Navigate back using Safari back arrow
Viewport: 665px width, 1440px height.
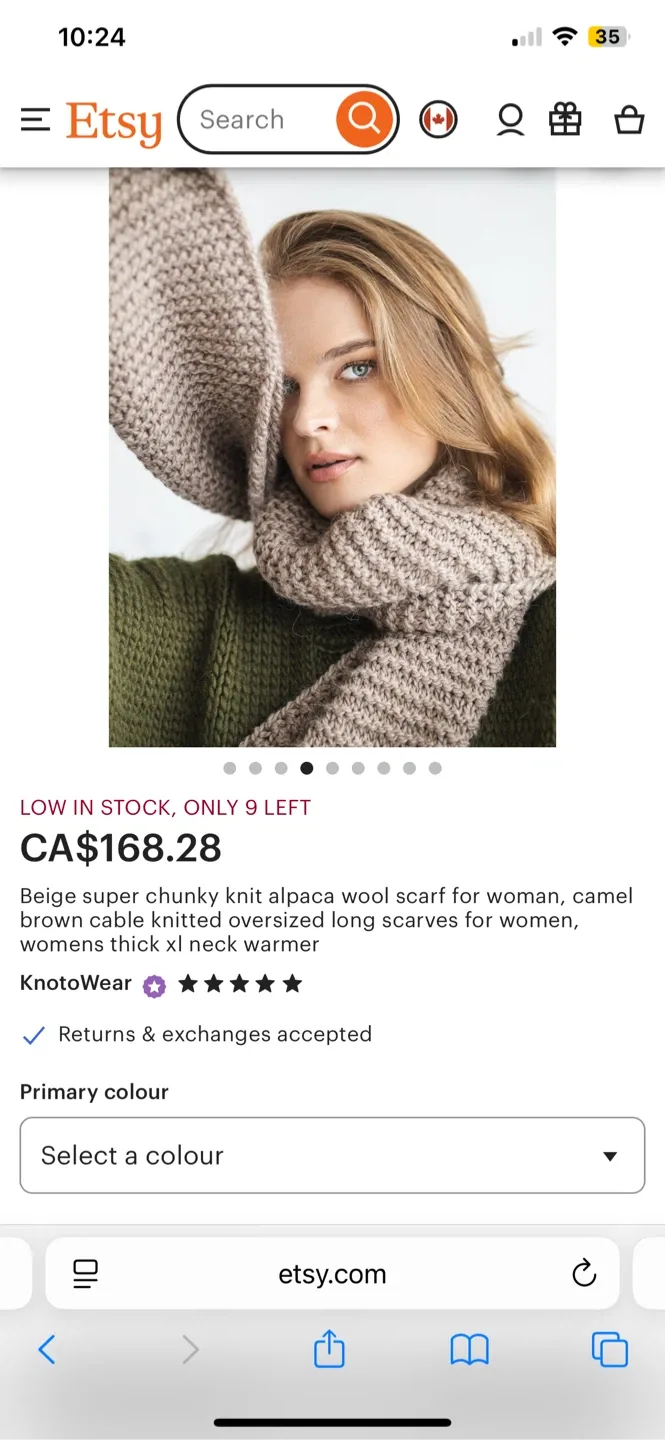46,1349
